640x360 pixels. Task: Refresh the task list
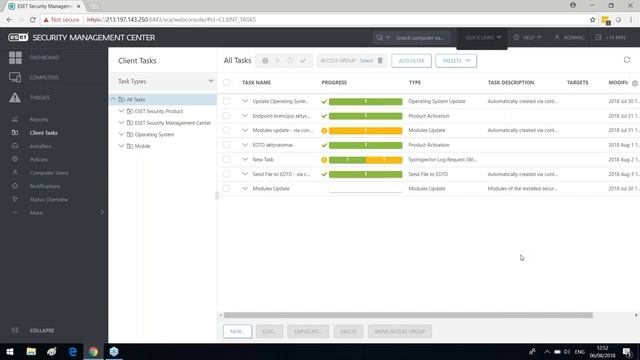point(627,60)
